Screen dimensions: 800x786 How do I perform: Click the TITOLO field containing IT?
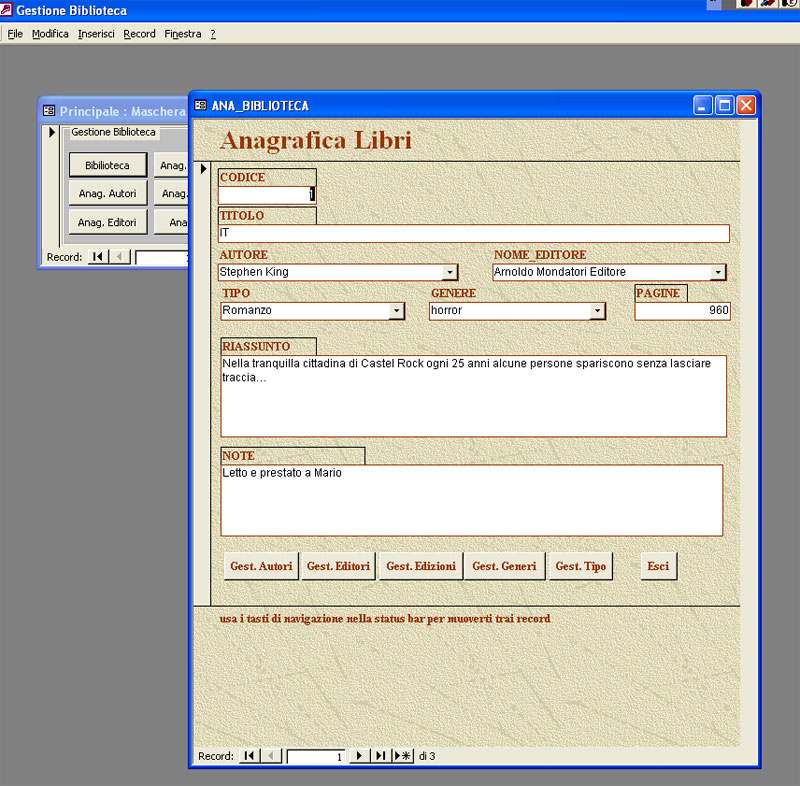pyautogui.click(x=473, y=233)
